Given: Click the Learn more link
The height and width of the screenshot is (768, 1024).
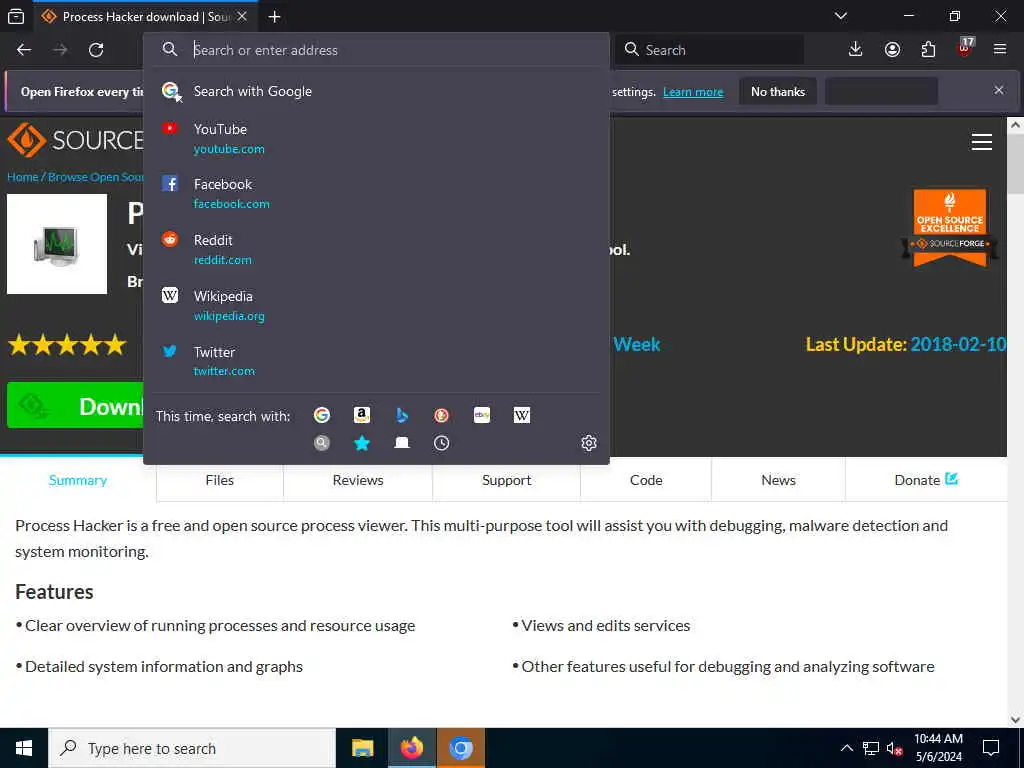Looking at the screenshot, I should pyautogui.click(x=693, y=92).
